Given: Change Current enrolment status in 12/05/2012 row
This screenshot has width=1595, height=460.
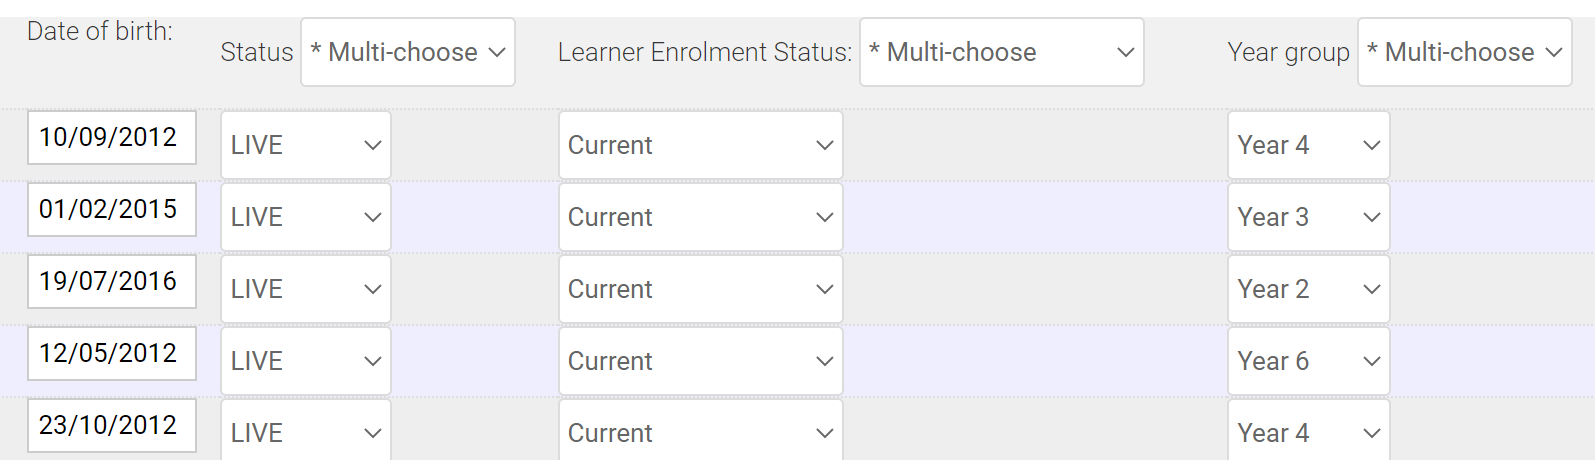Looking at the screenshot, I should click(700, 361).
